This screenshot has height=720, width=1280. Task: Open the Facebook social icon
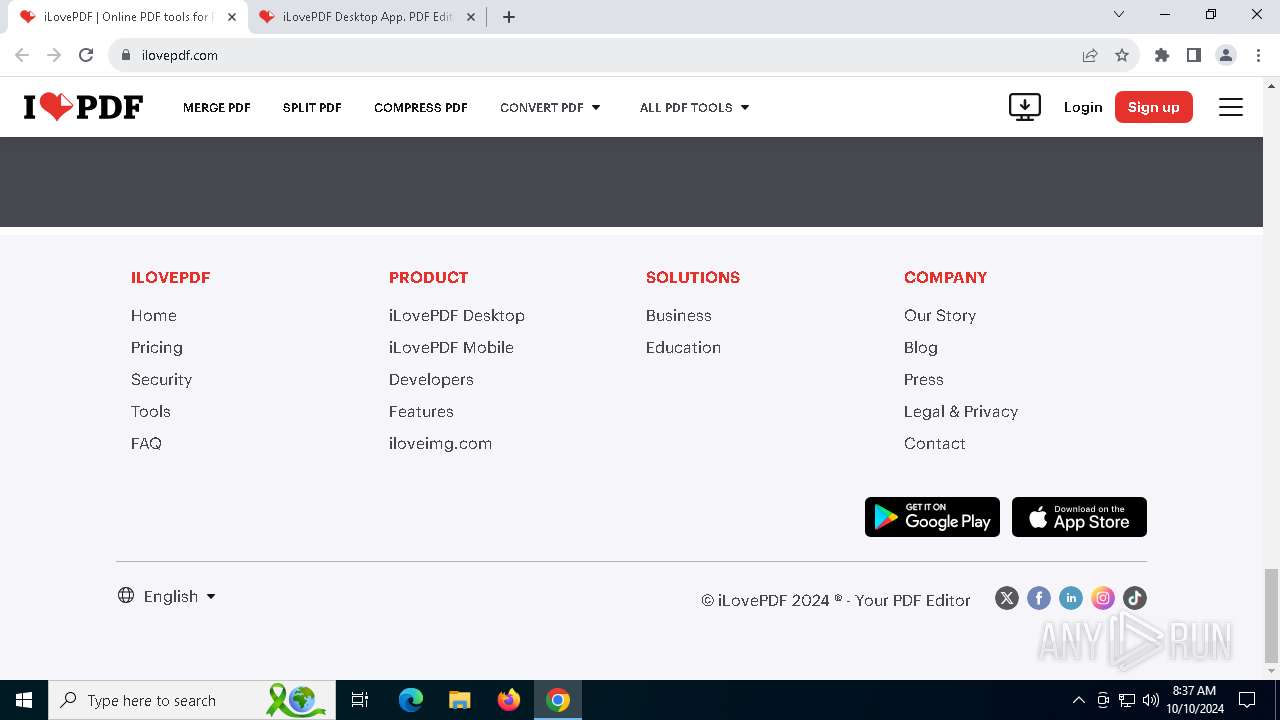point(1039,598)
